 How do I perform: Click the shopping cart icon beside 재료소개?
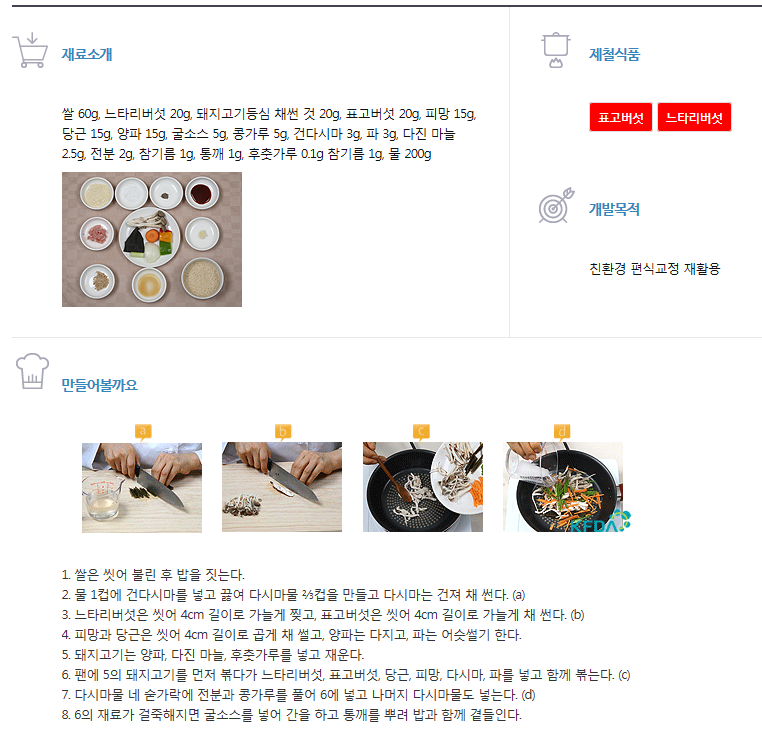tap(30, 50)
